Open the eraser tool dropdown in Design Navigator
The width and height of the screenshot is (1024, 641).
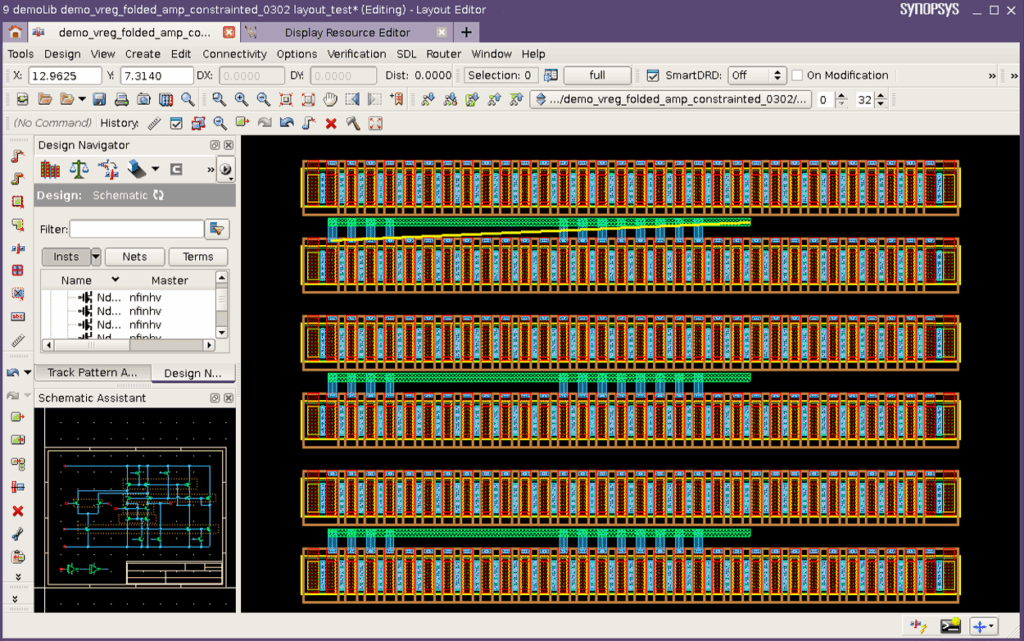pos(155,169)
